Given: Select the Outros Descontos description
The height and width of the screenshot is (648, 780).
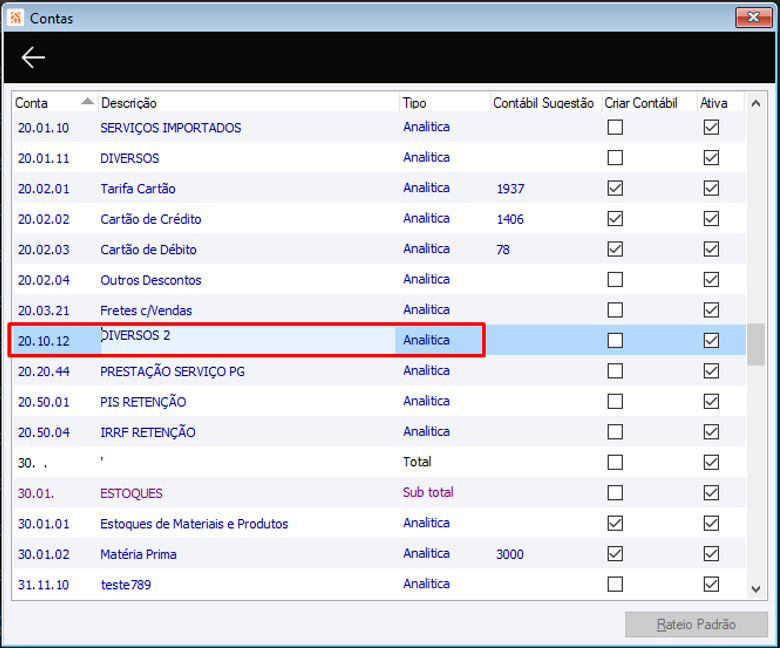Looking at the screenshot, I should coord(151,280).
